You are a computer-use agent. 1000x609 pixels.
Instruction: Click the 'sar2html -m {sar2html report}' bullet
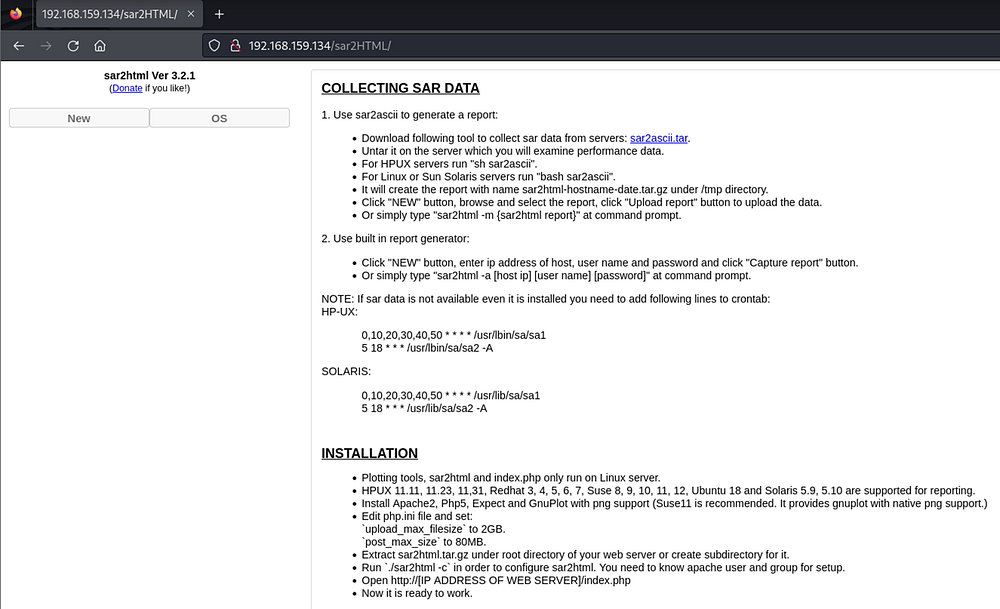[x=521, y=215]
